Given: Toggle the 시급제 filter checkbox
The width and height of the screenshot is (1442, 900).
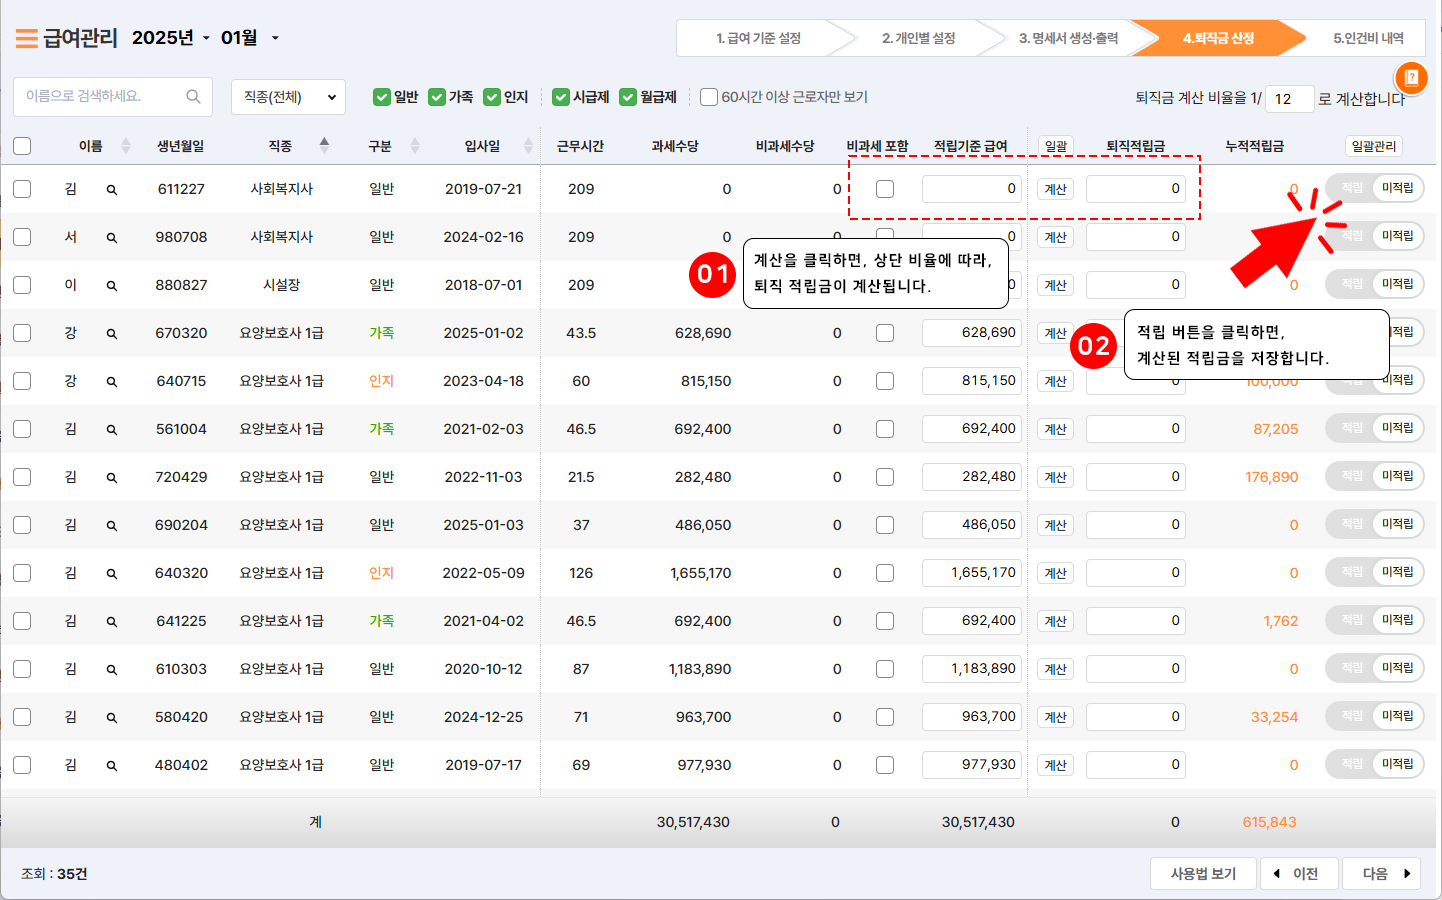Looking at the screenshot, I should [x=561, y=97].
